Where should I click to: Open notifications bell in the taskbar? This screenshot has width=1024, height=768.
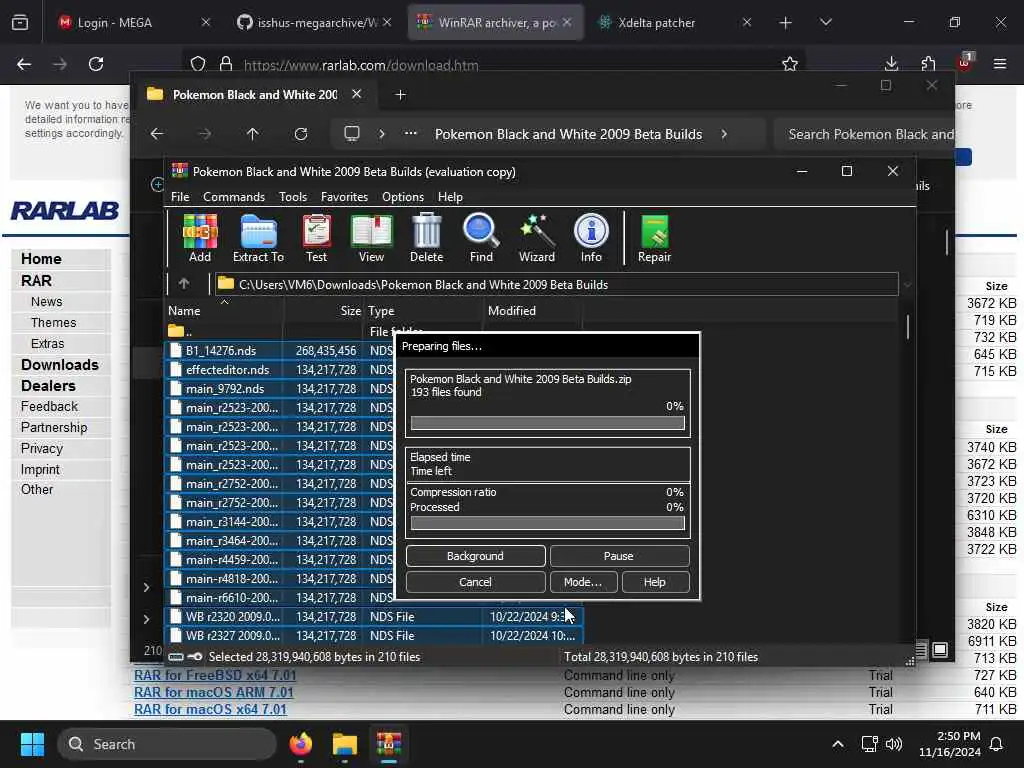tap(997, 744)
